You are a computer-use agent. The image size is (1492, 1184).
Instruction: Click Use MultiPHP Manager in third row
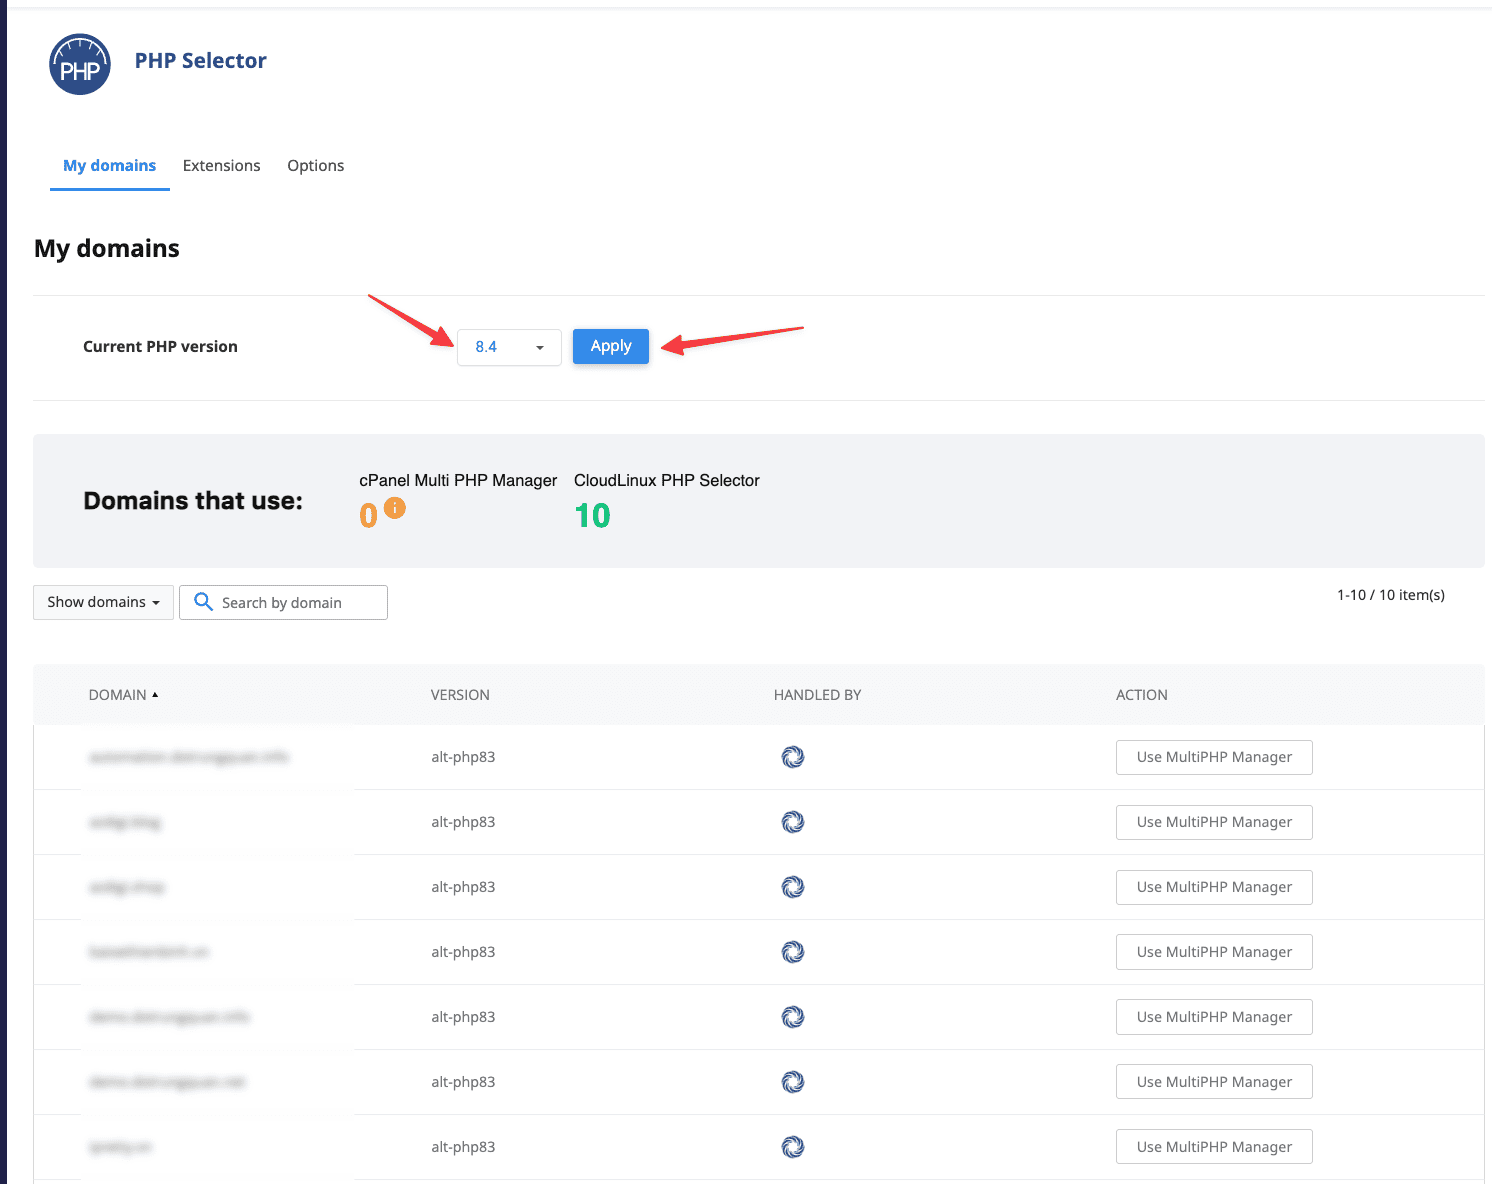tap(1213, 887)
